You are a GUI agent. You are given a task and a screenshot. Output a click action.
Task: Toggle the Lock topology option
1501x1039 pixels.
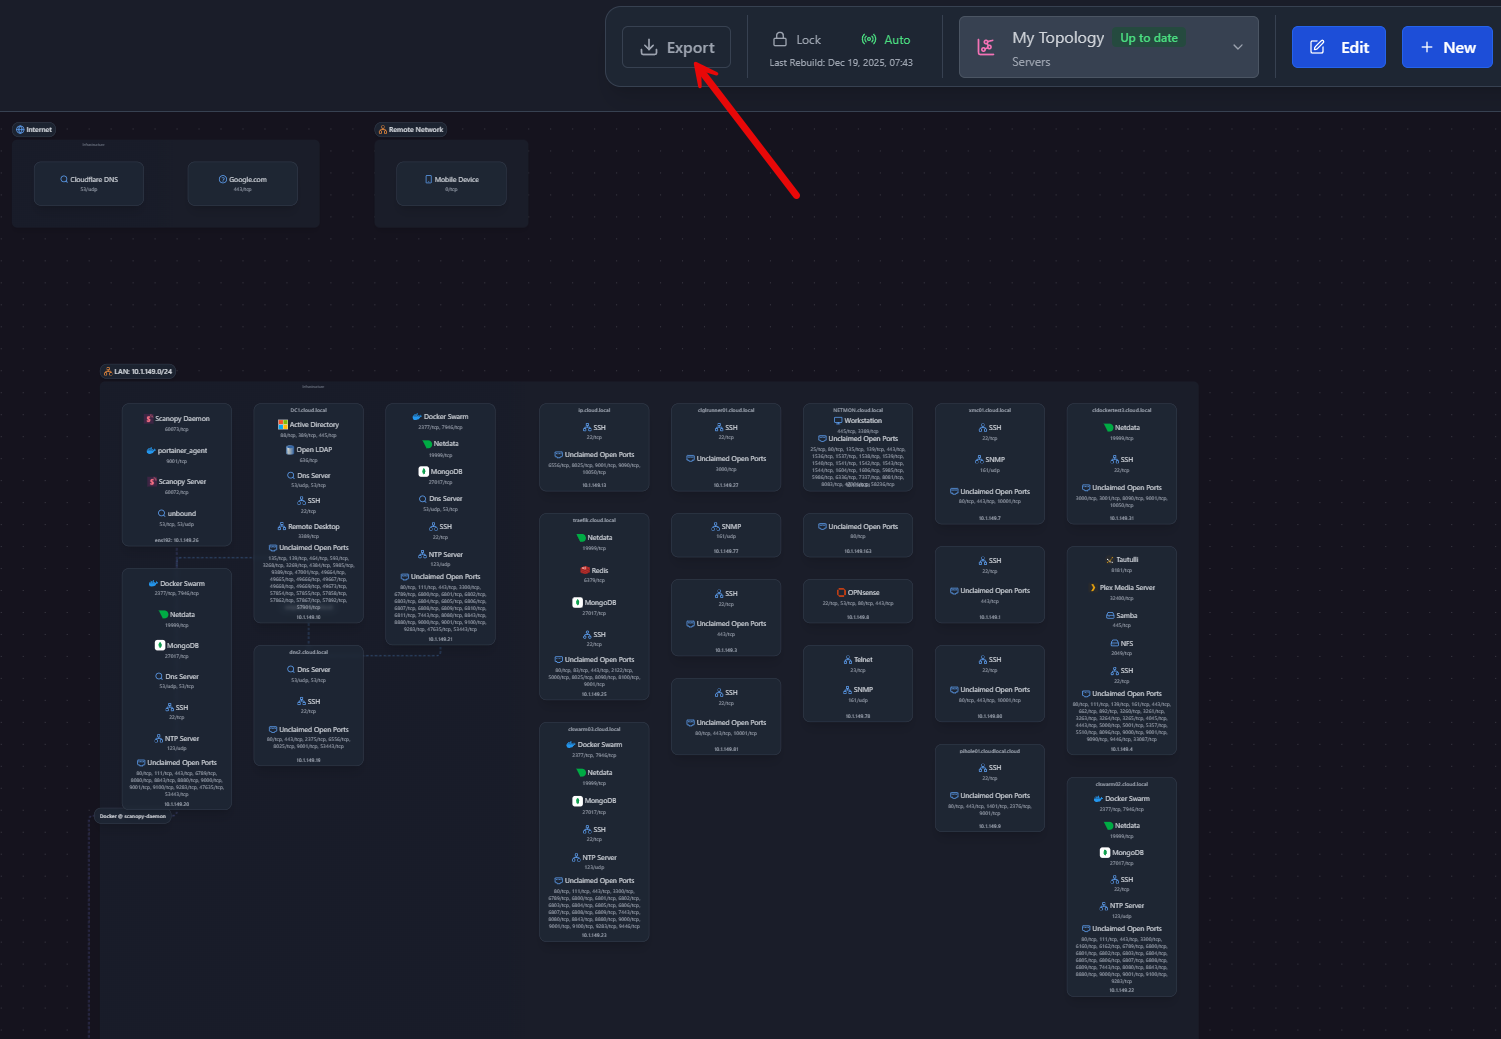pos(797,40)
